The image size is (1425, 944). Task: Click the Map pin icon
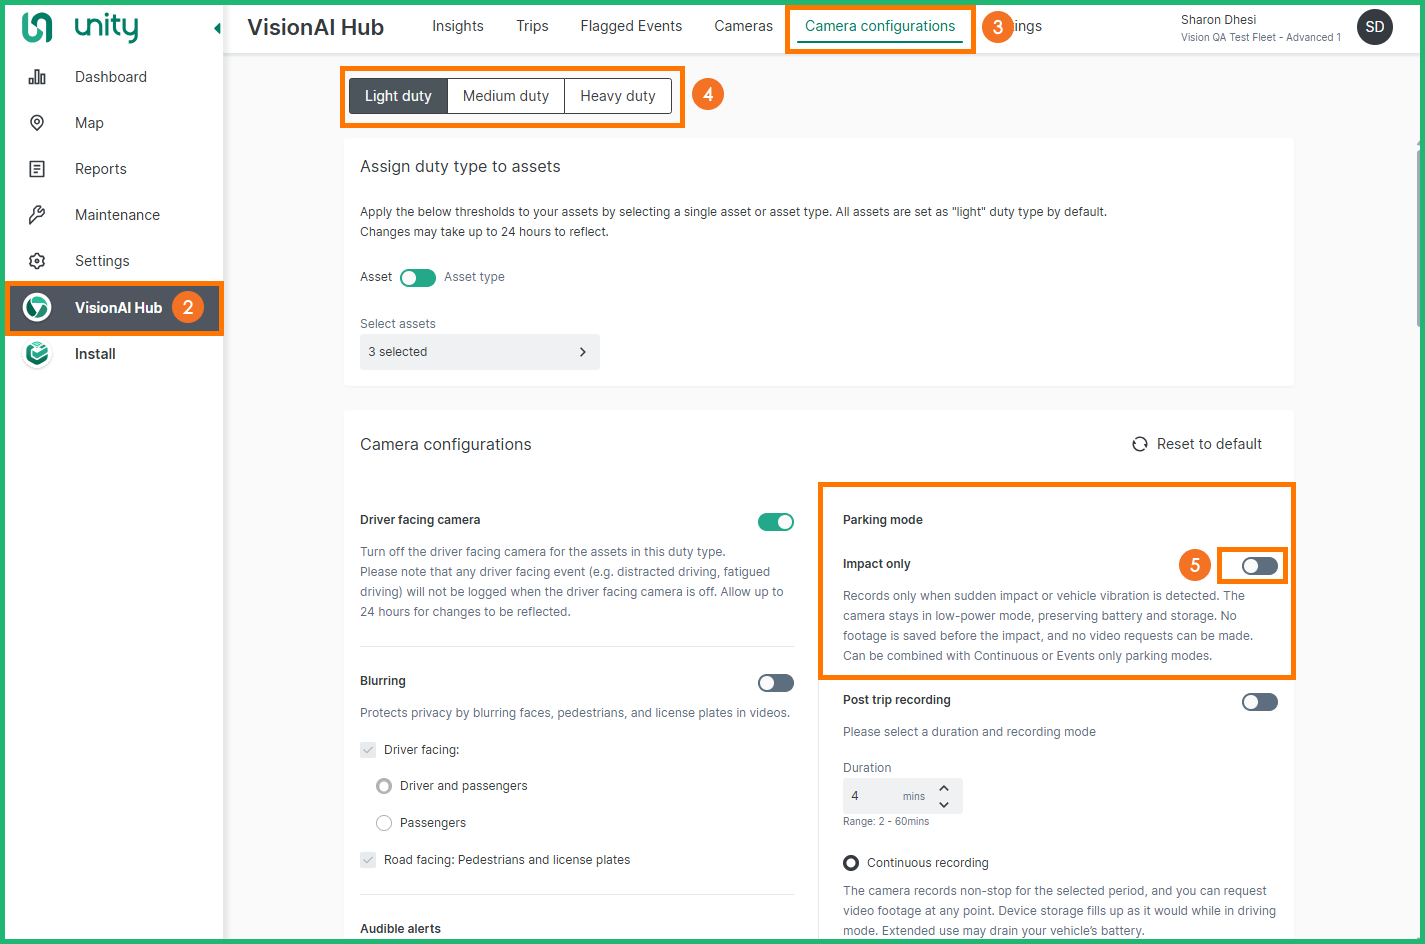[37, 123]
